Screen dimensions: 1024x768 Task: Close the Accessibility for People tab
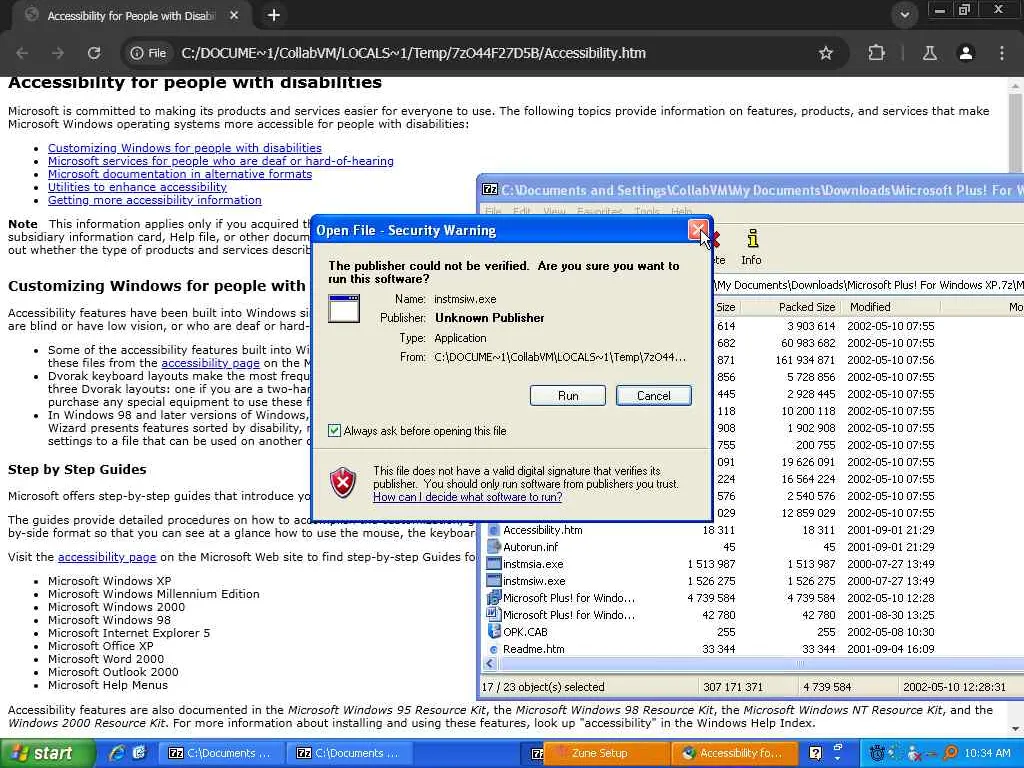234,15
